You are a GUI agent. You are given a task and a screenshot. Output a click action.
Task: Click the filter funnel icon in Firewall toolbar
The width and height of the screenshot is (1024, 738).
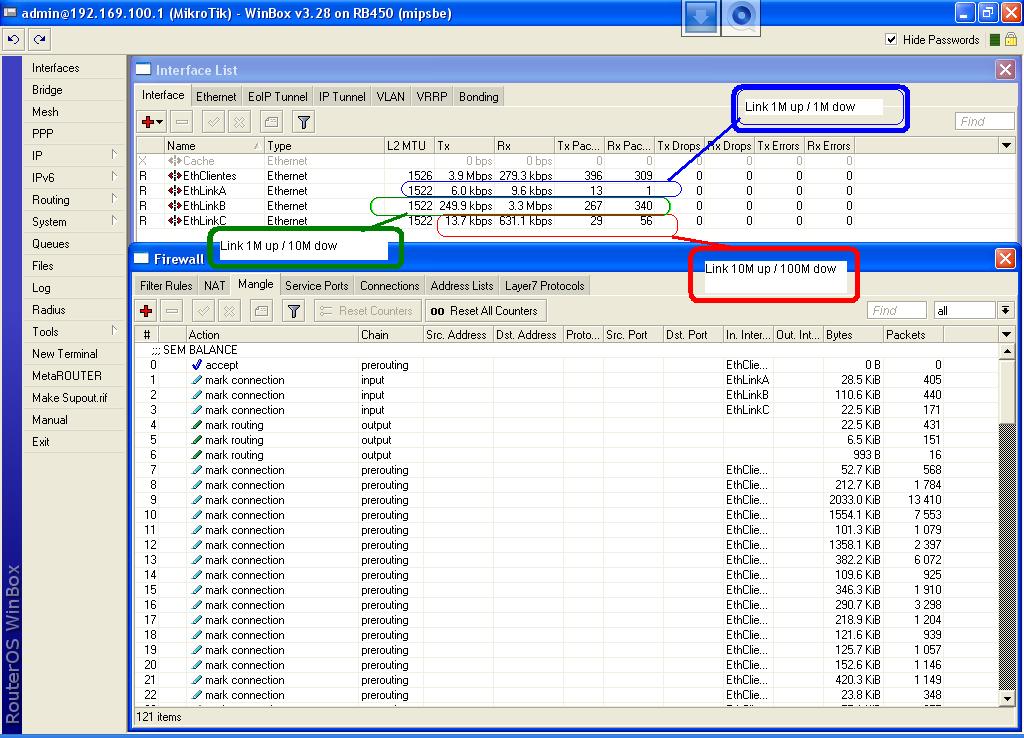pos(293,311)
